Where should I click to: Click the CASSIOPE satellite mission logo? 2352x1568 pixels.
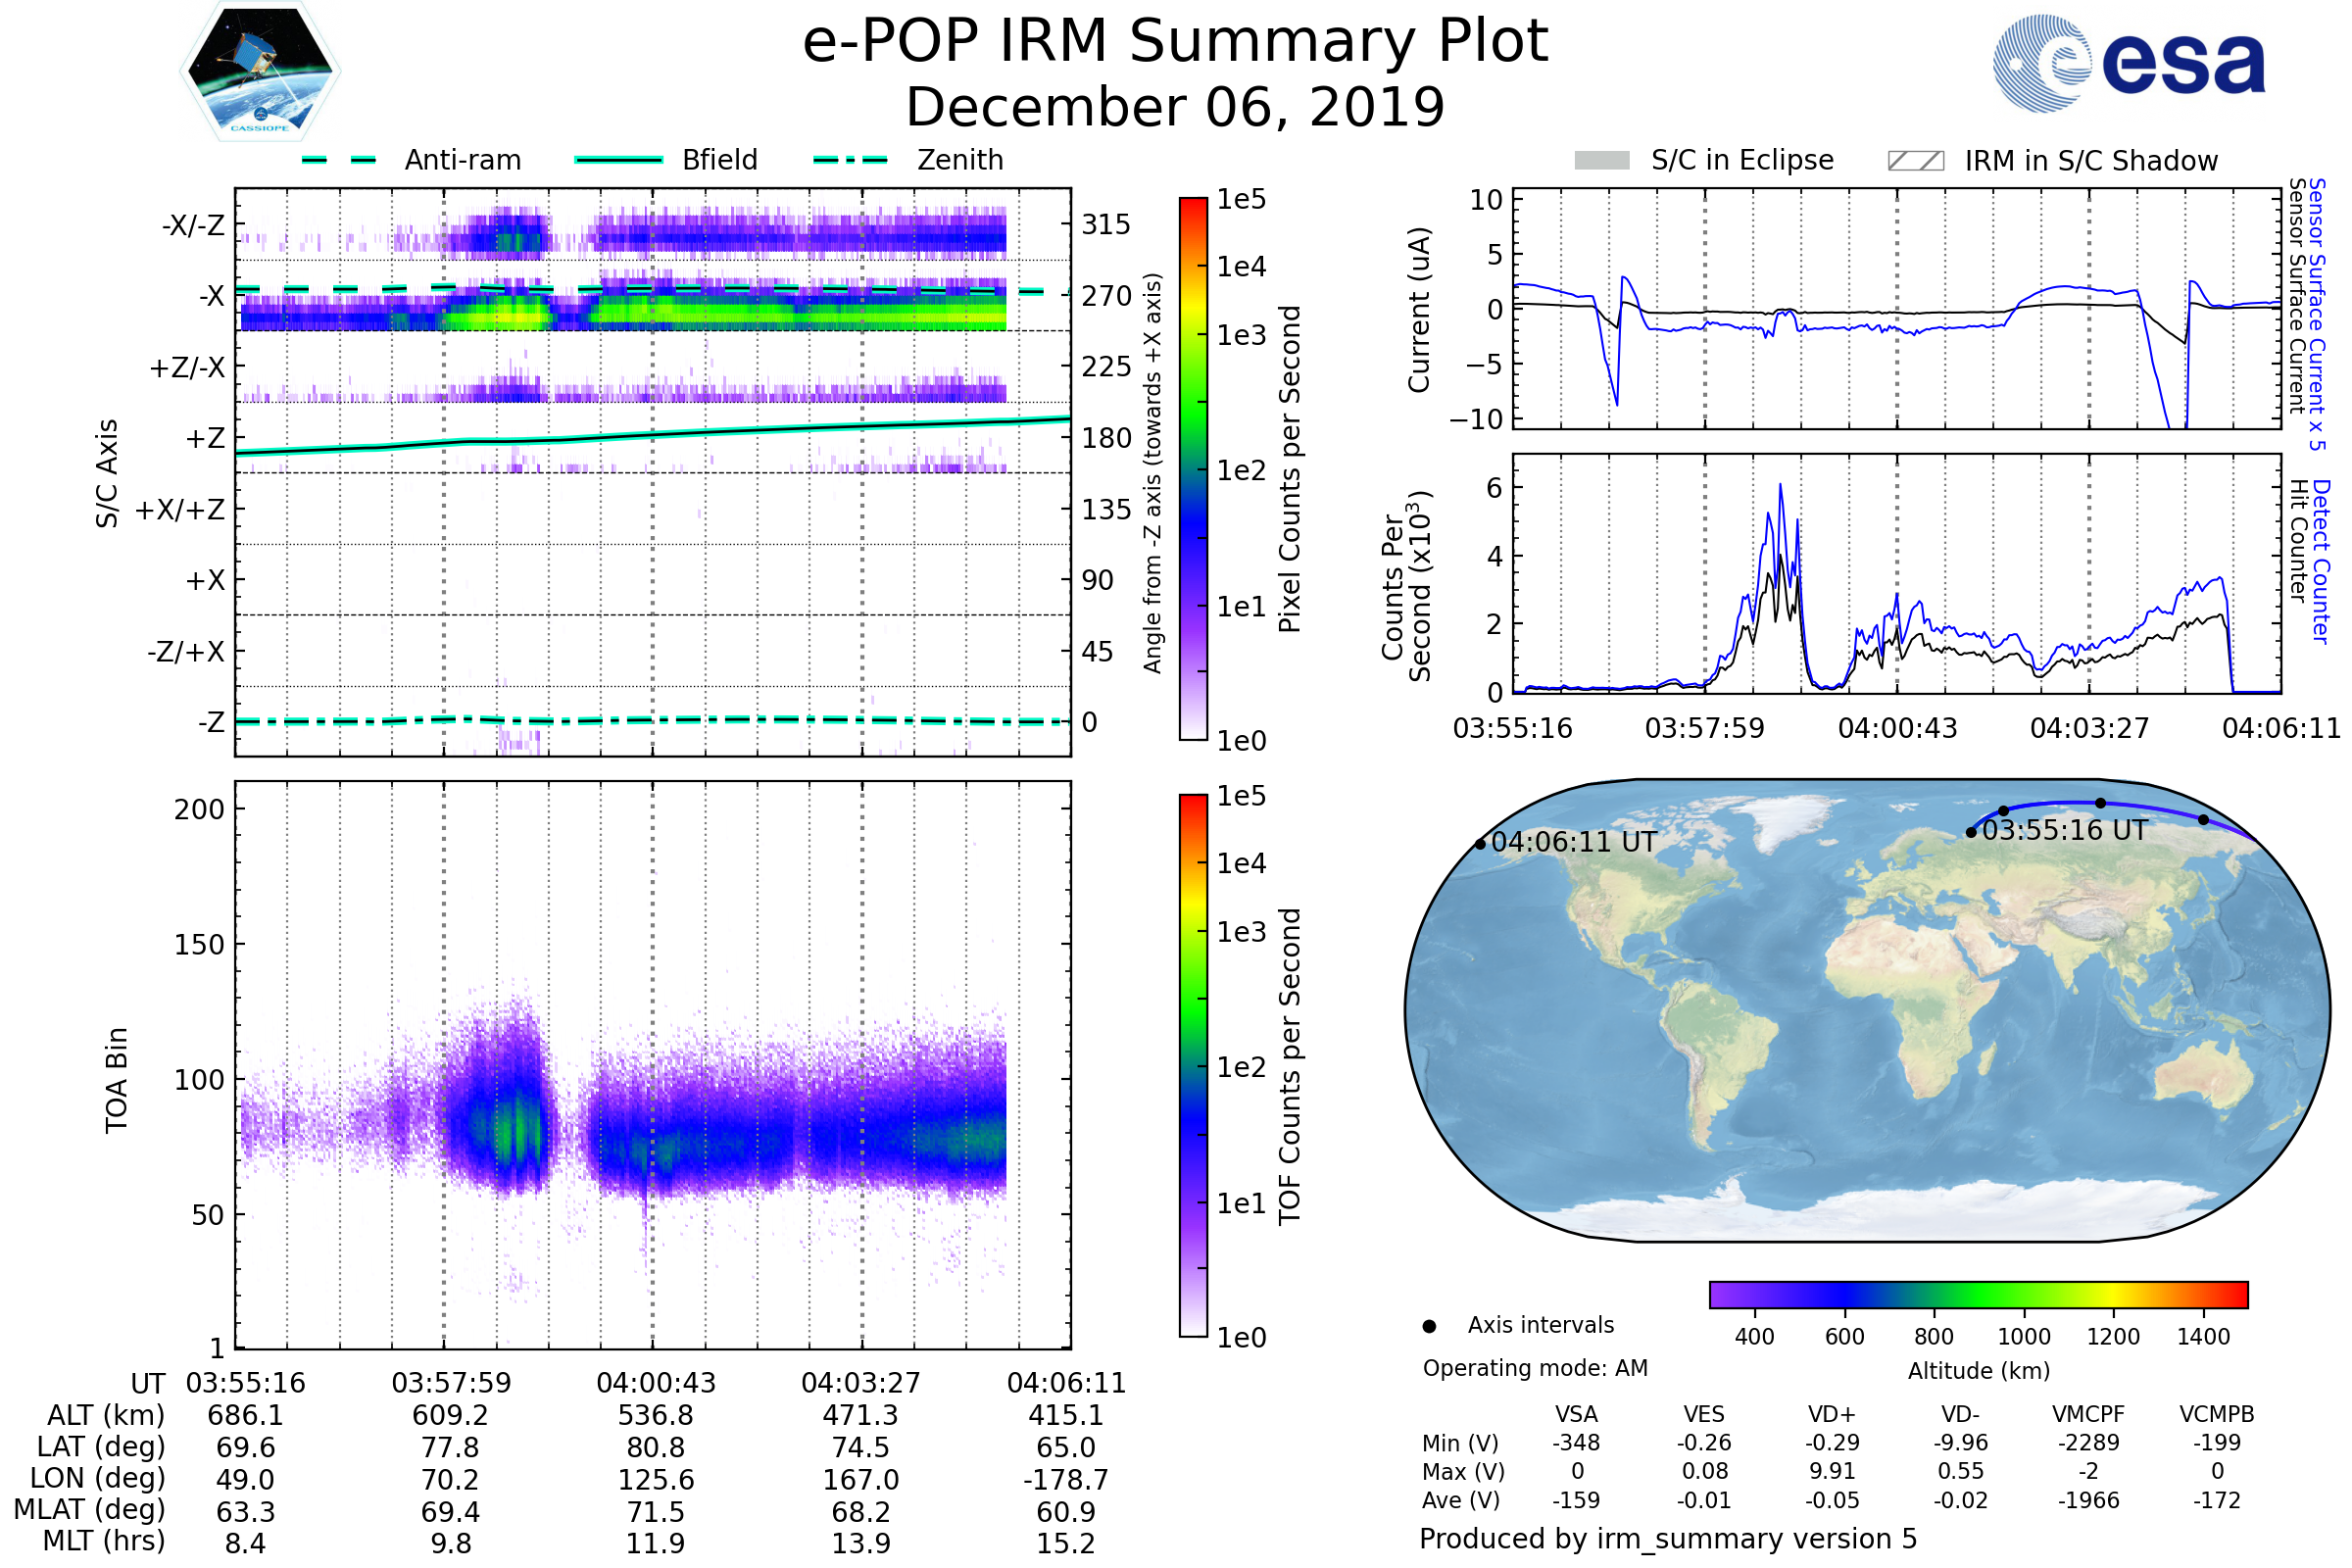click(x=260, y=72)
